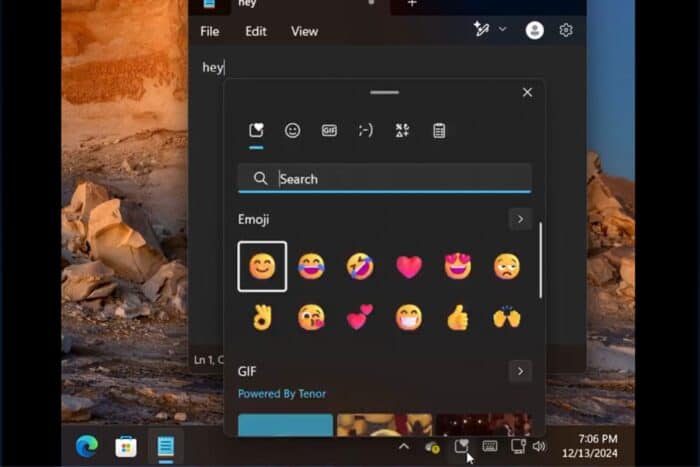Grab the emoji panel top drag handle
Viewport: 700px width, 467px height.
(384, 92)
